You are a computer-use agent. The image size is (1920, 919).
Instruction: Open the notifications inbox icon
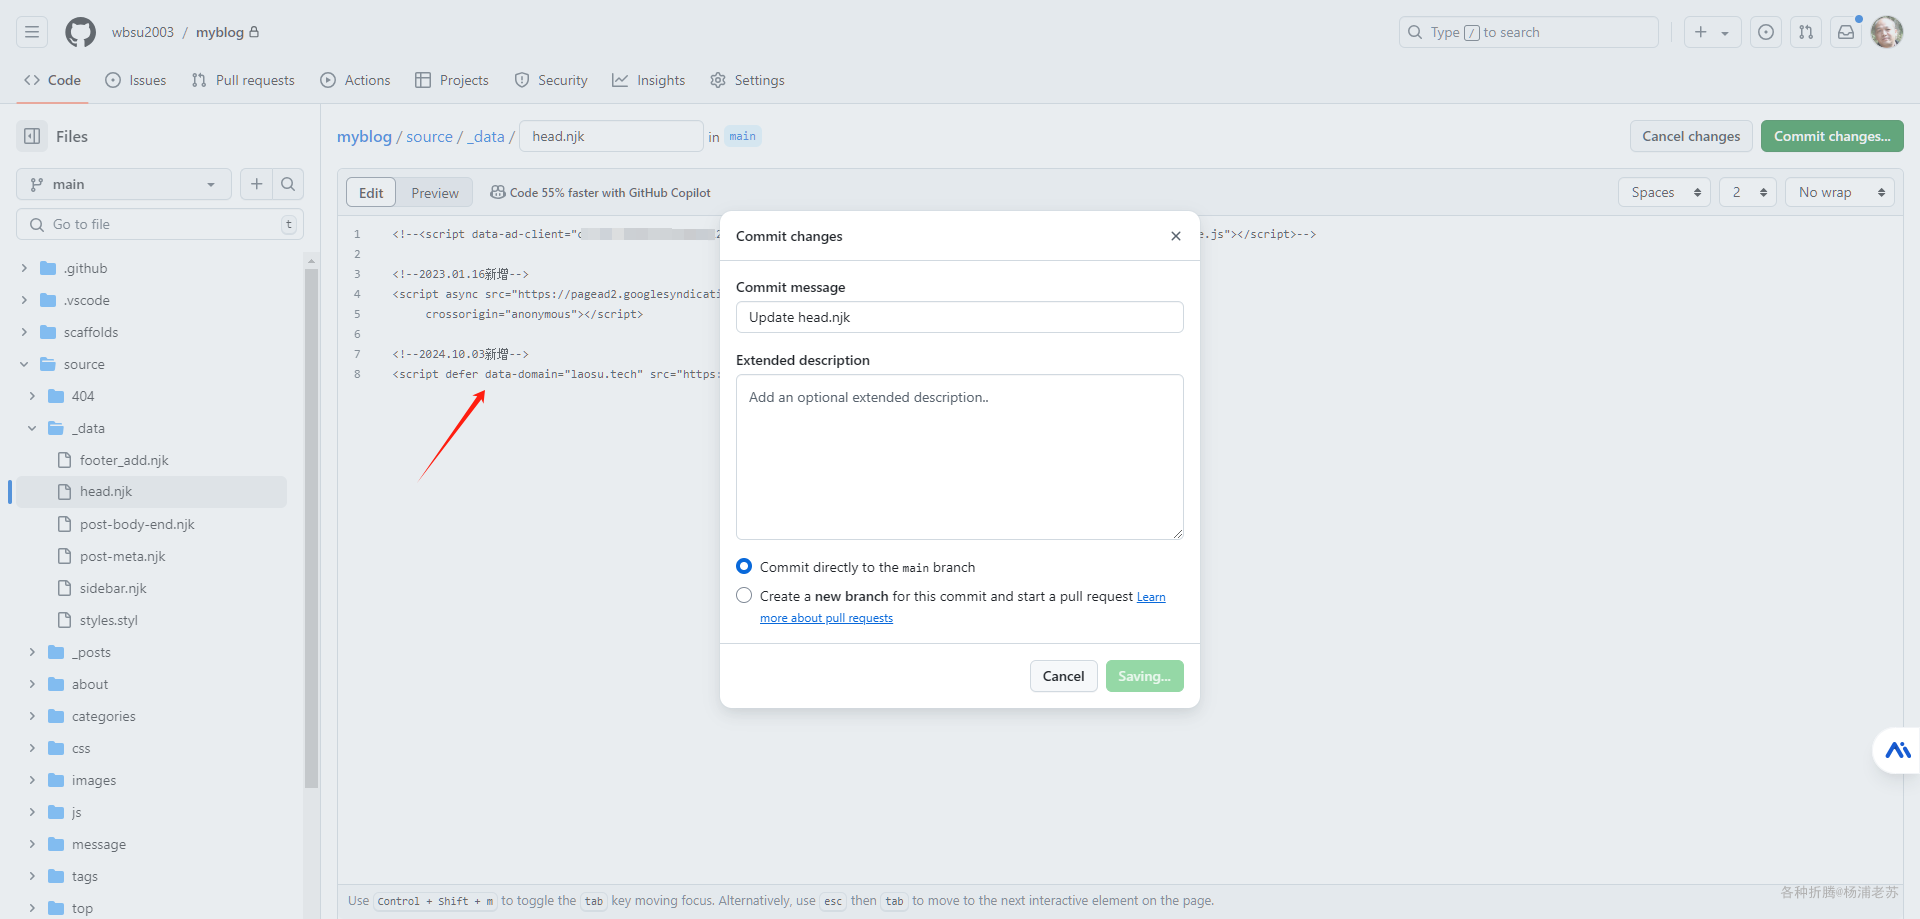1846,32
